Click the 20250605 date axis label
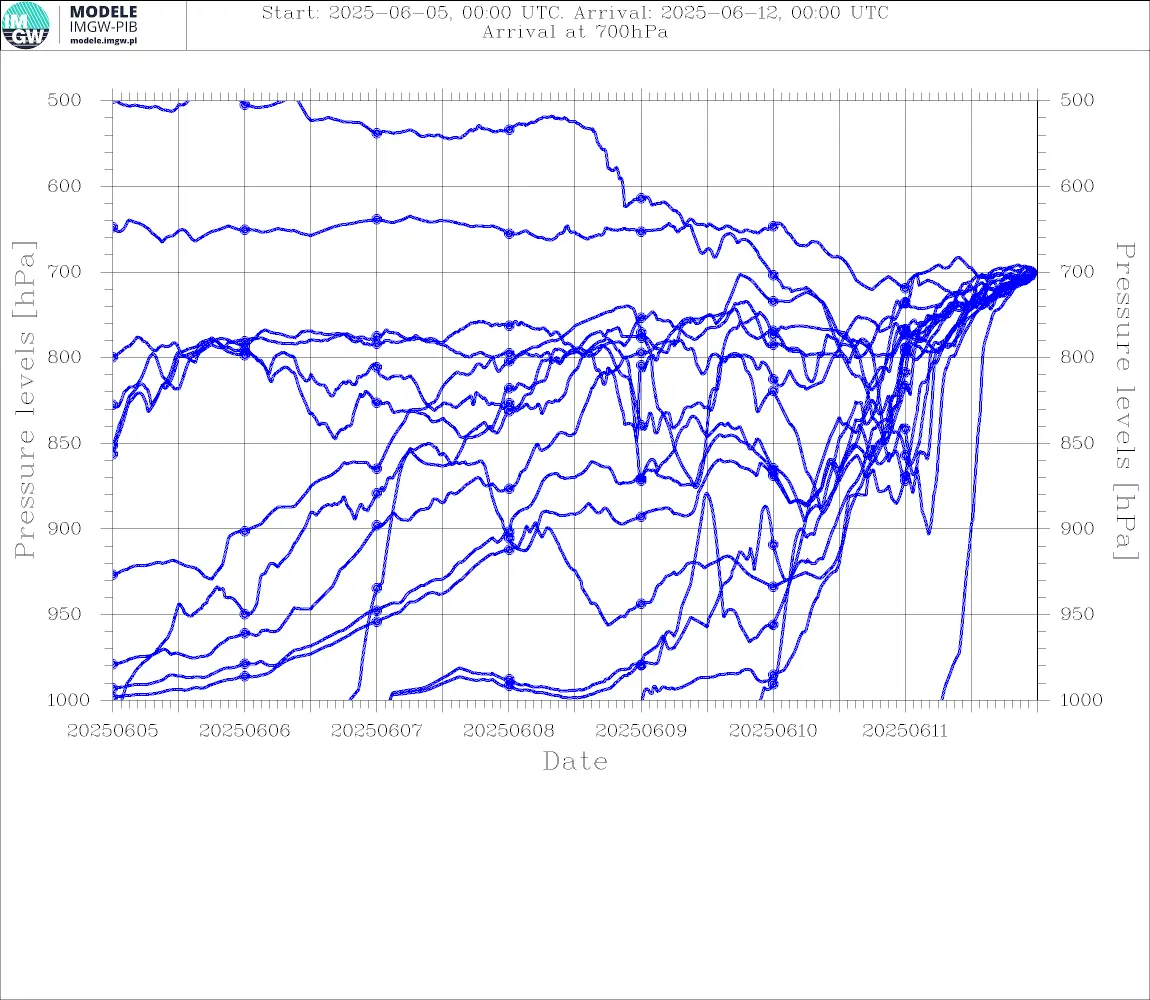The width and height of the screenshot is (1150, 1000). [x=112, y=731]
